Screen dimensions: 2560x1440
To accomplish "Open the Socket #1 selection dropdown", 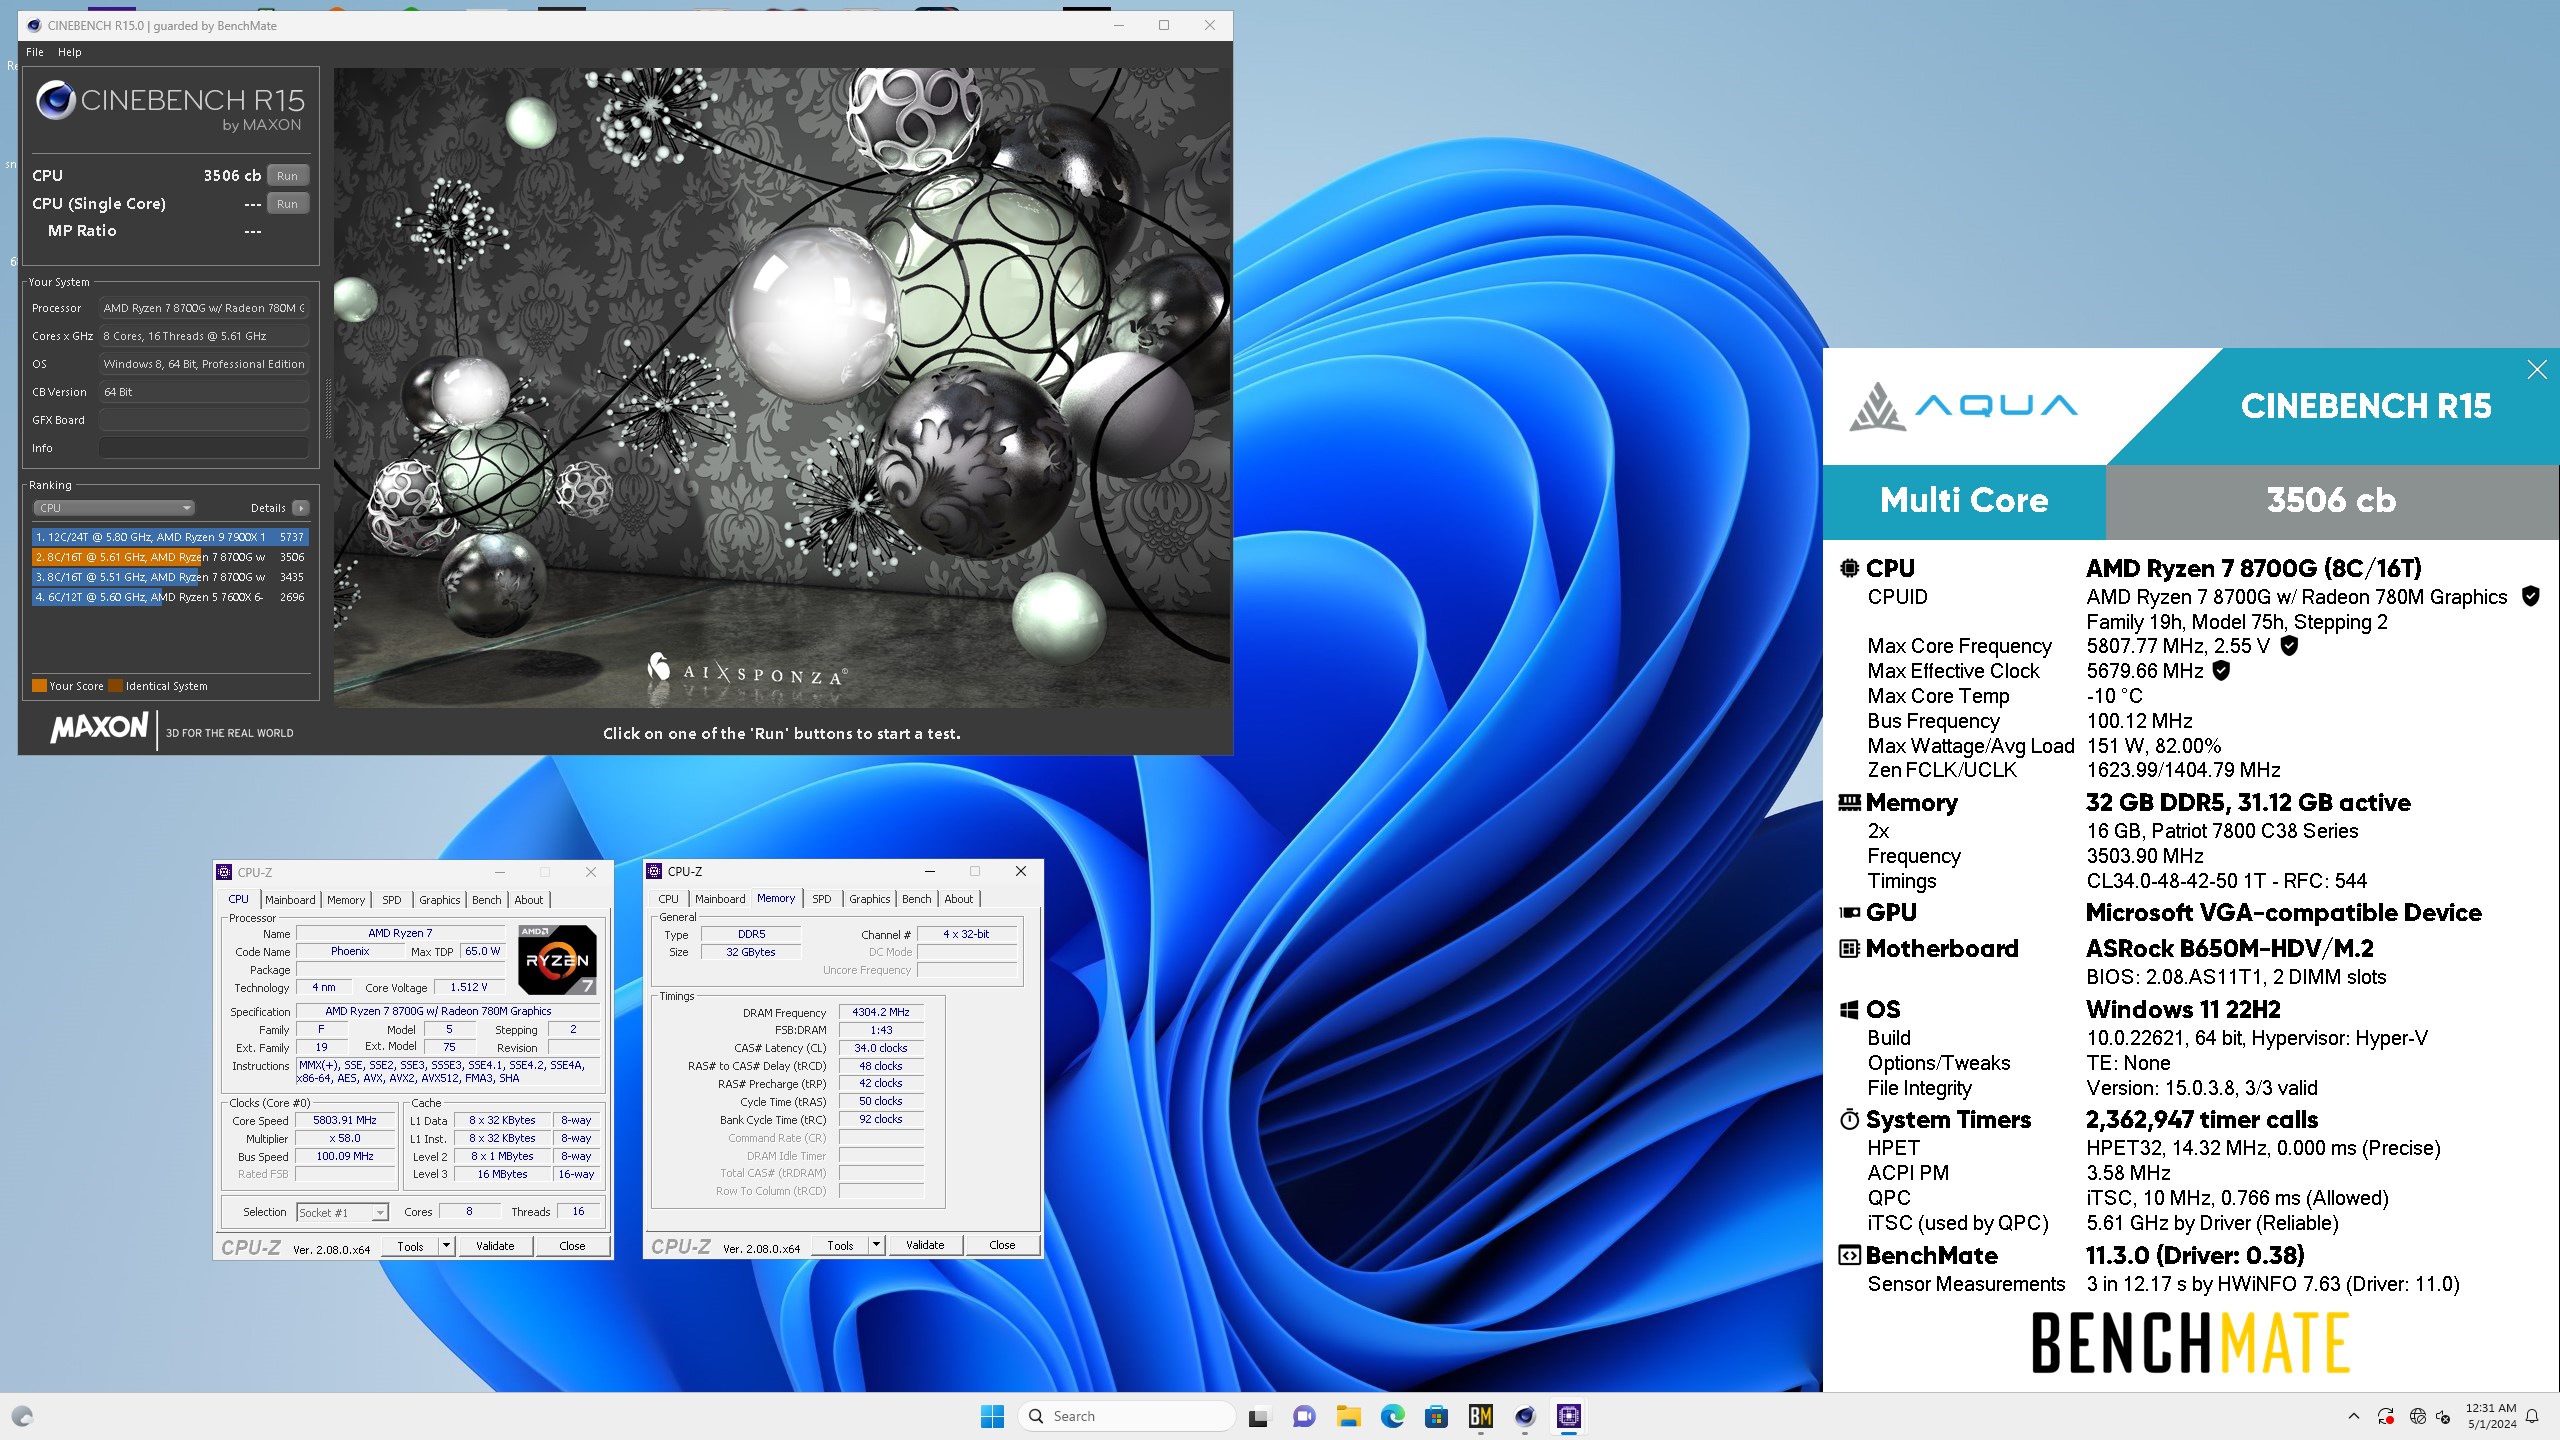I will 342,1212.
